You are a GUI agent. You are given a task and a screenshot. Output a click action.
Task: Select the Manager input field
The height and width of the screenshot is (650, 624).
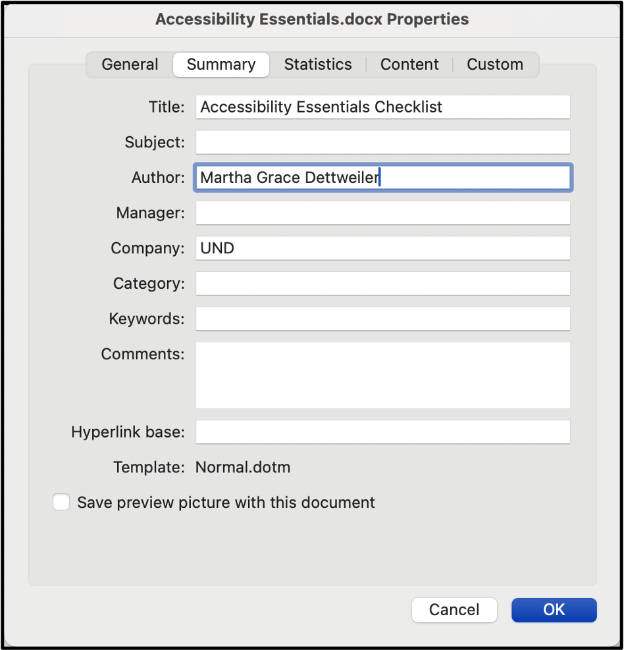coord(382,213)
